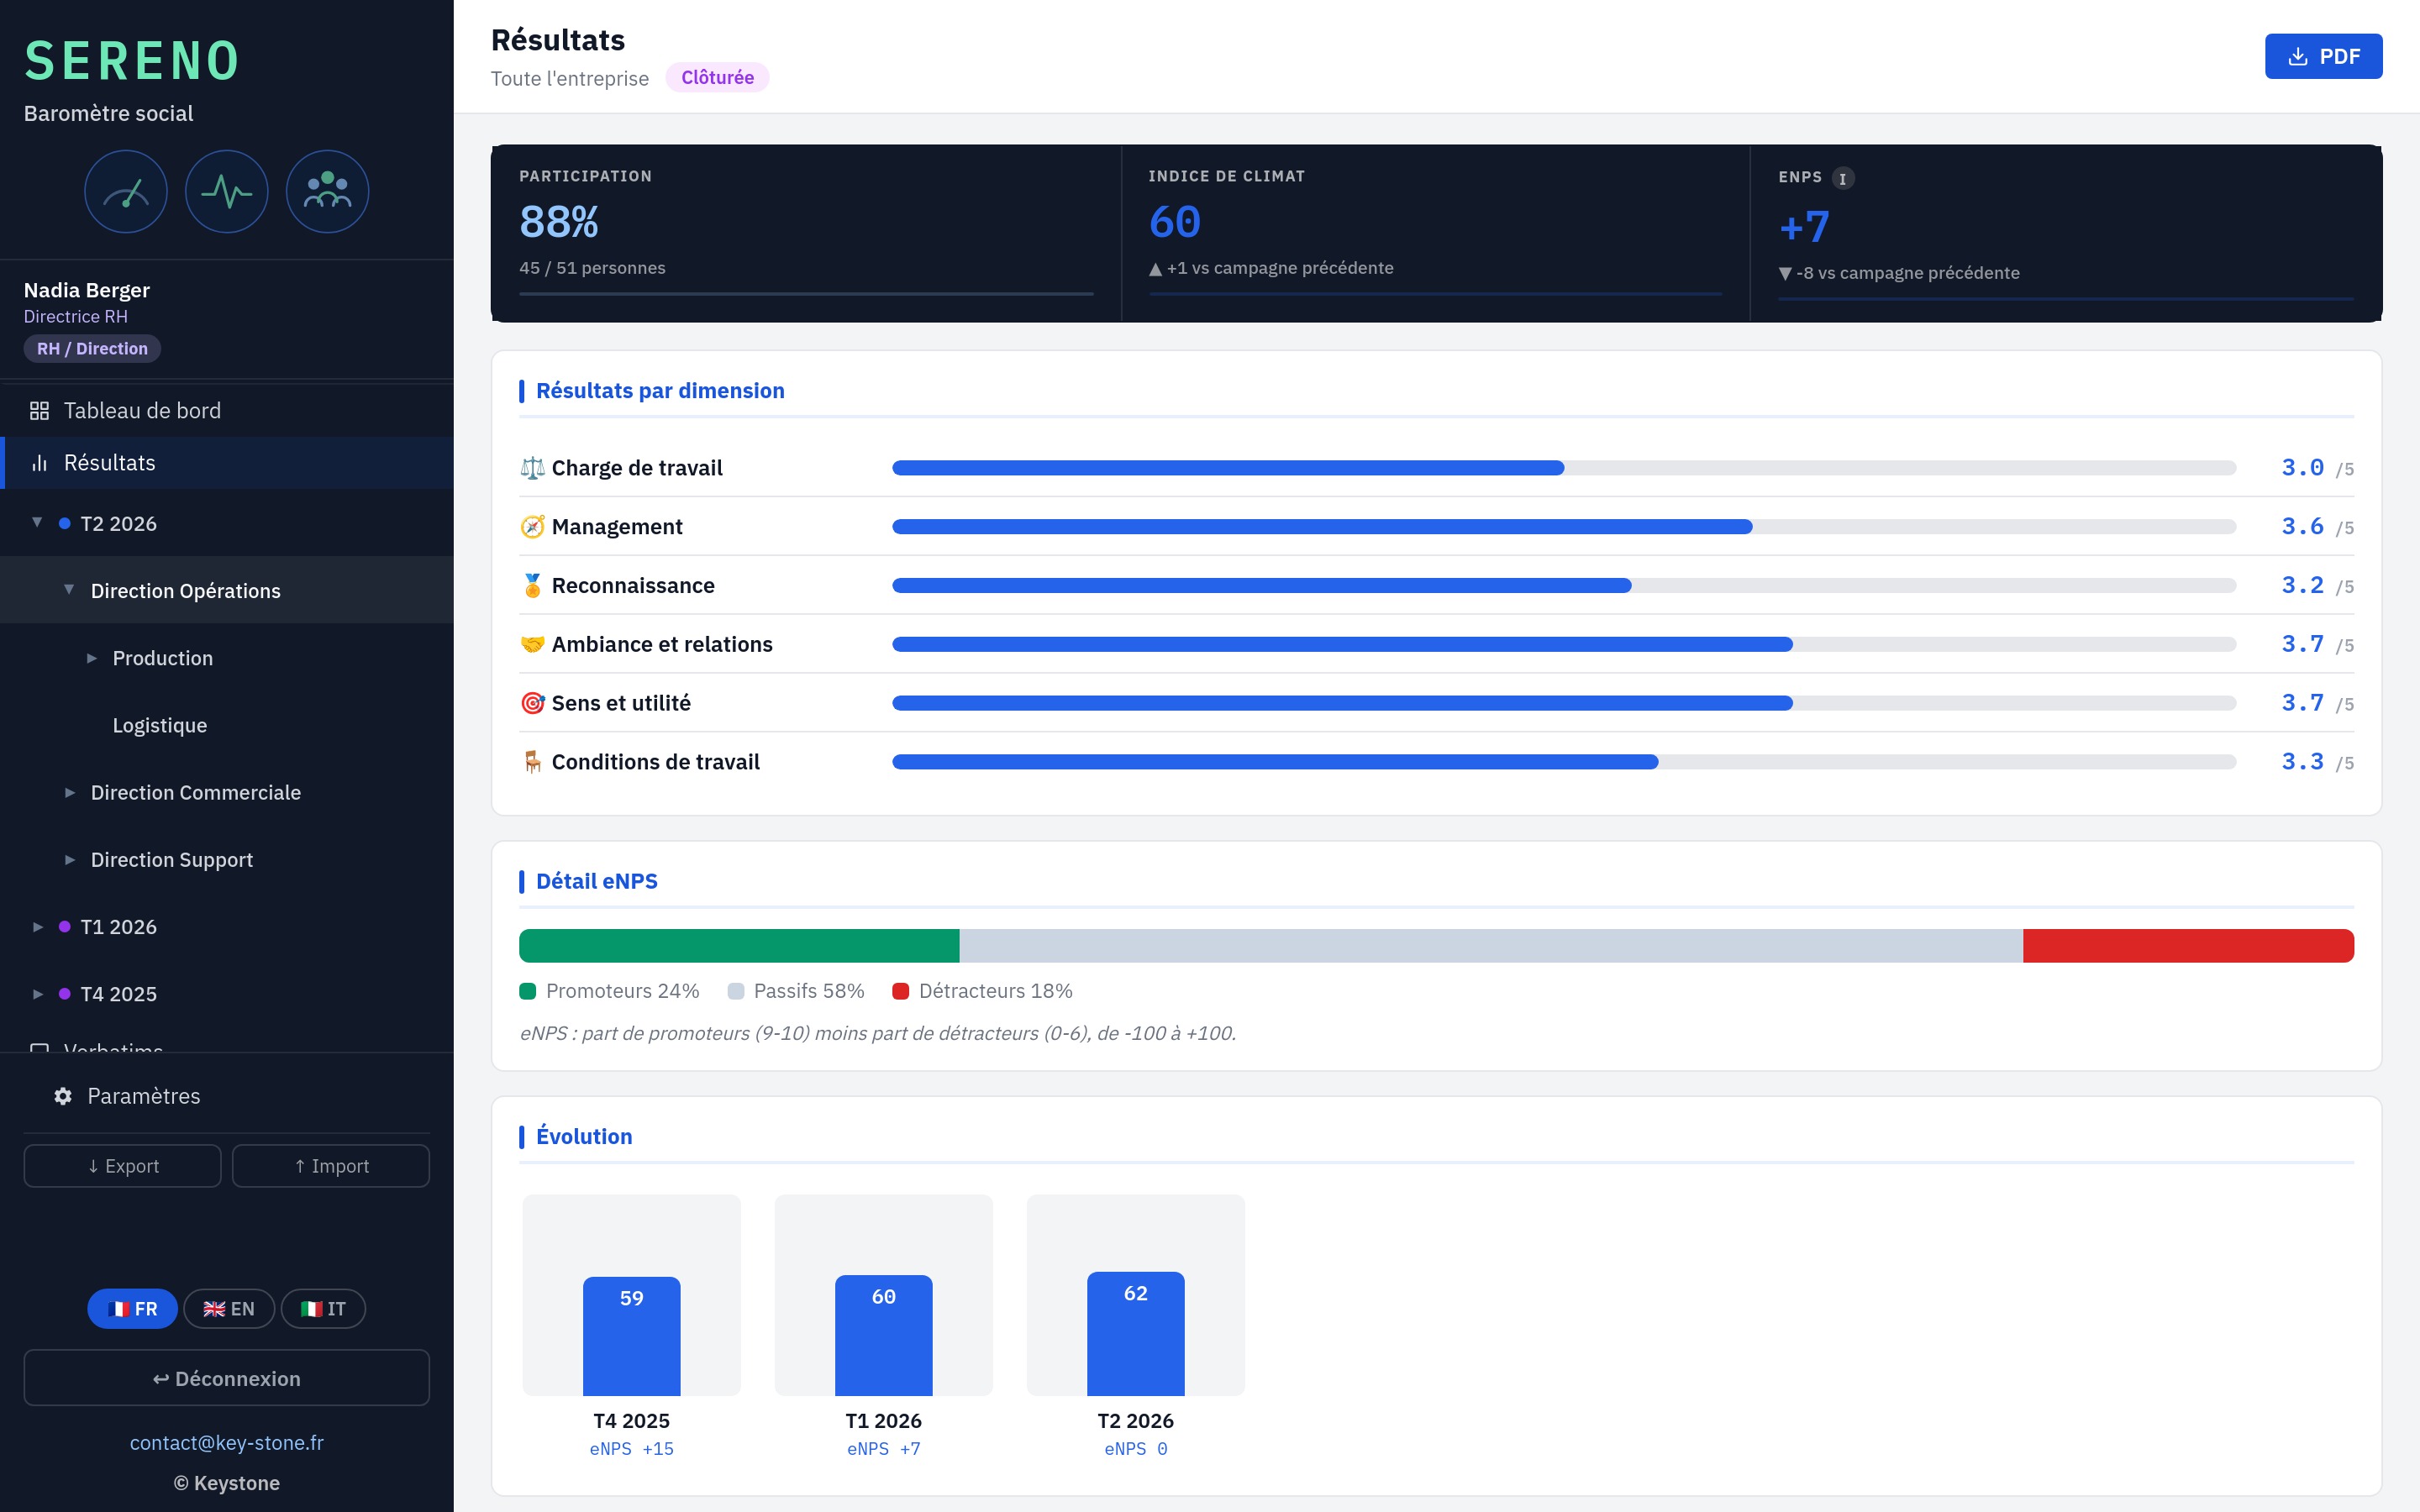Click the heartbeat pulse icon
The width and height of the screenshot is (2420, 1512).
(227, 192)
